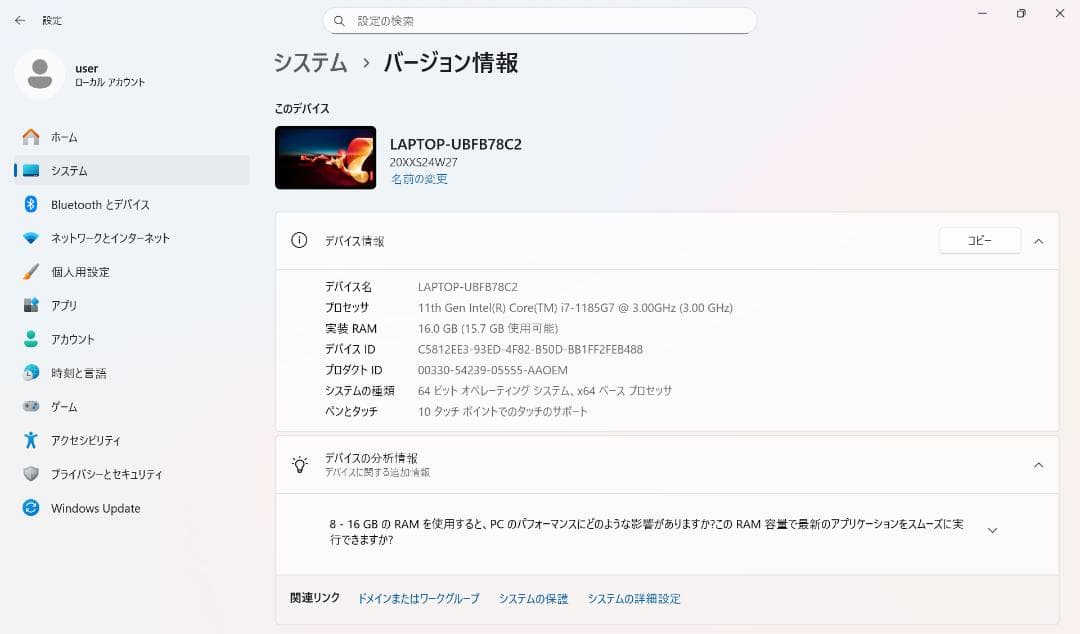Click the システム monitor icon
1080x634 pixels.
click(31, 171)
